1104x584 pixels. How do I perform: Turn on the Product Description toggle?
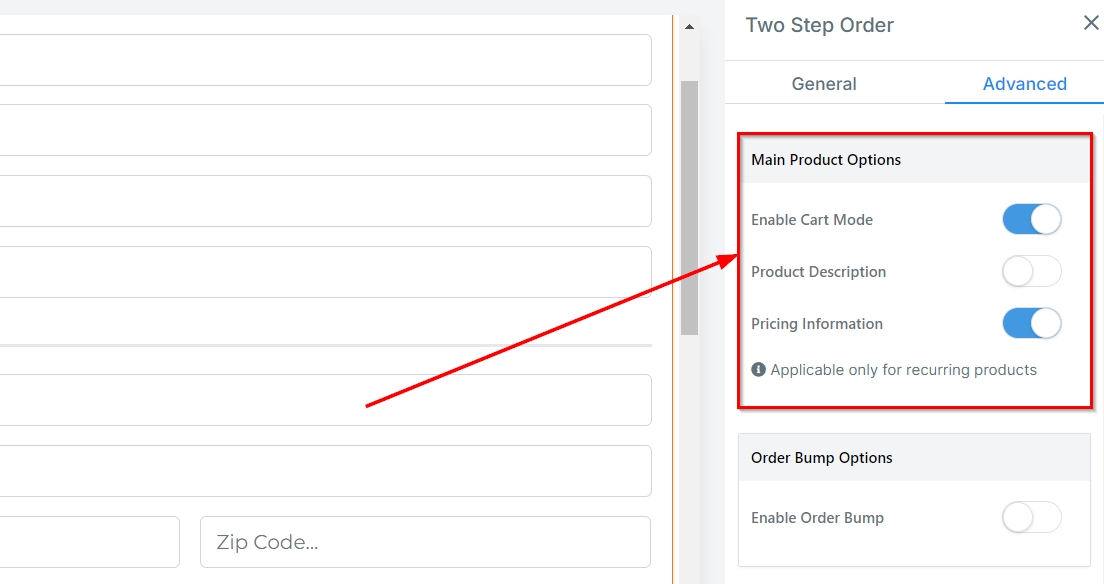(1031, 272)
